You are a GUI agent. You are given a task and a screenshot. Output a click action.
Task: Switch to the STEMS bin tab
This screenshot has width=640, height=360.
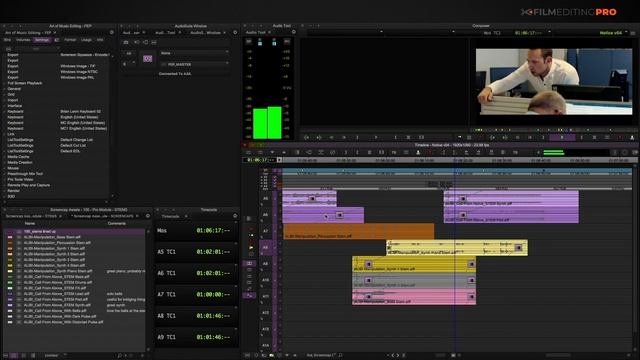pos(31,216)
